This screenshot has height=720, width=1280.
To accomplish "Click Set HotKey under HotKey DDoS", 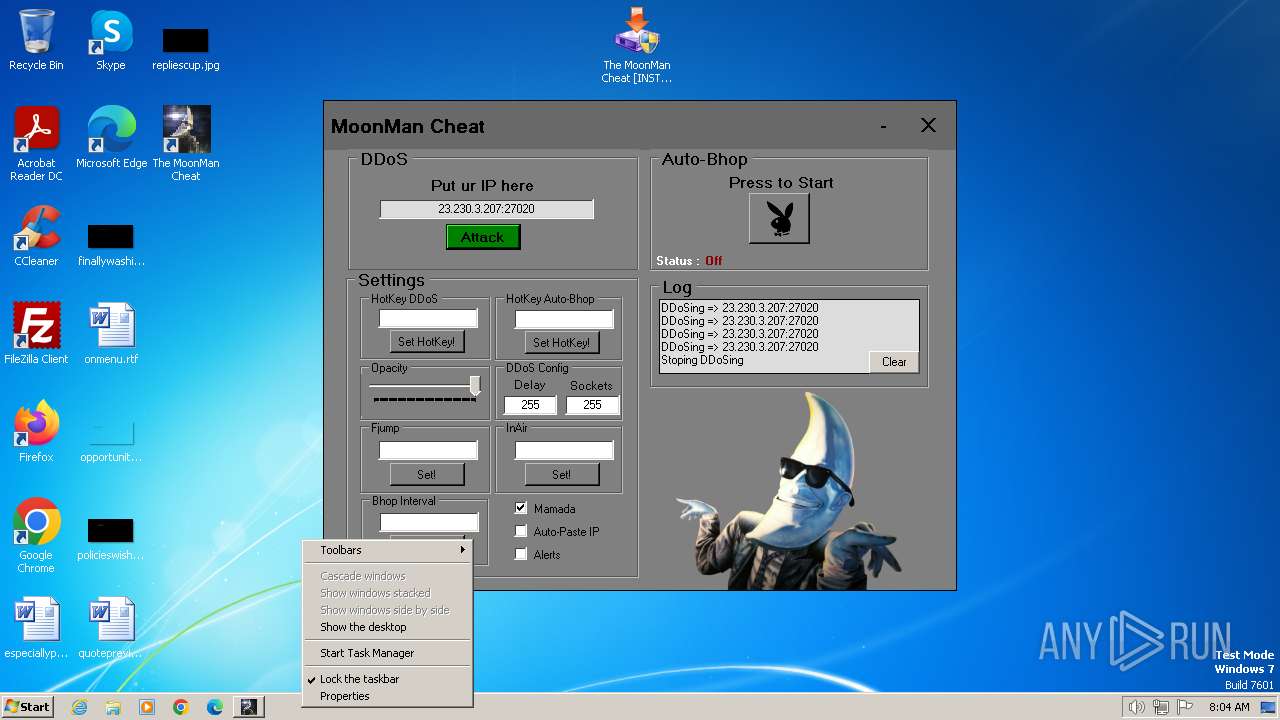I will [x=426, y=342].
